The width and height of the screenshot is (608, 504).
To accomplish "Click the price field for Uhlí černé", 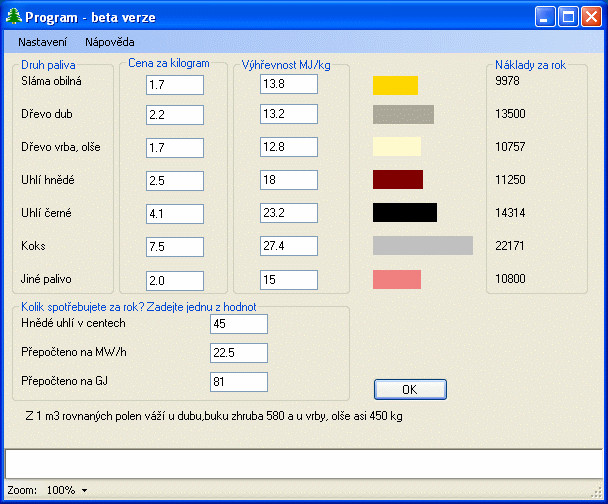I will click(175, 214).
